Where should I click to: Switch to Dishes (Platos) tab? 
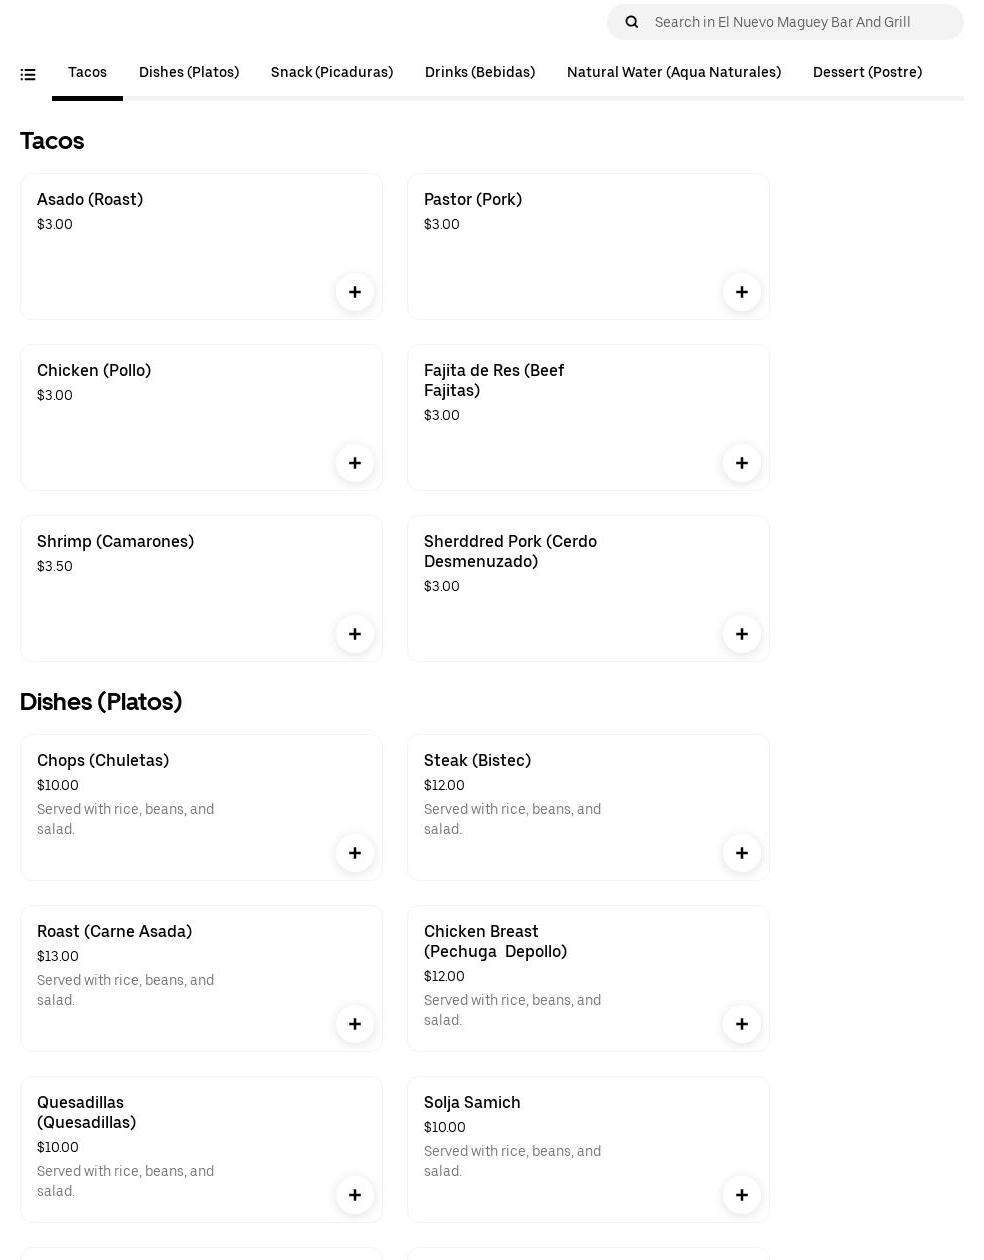pyautogui.click(x=189, y=72)
